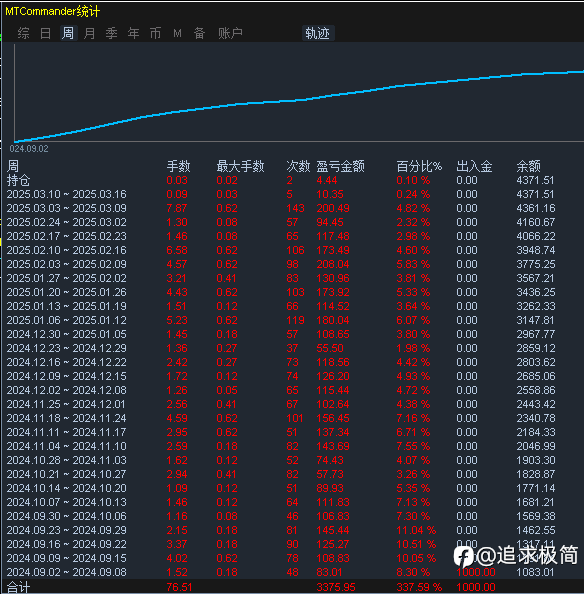Click the 次数 column header
Screen dimensions: 584x594
(298, 166)
